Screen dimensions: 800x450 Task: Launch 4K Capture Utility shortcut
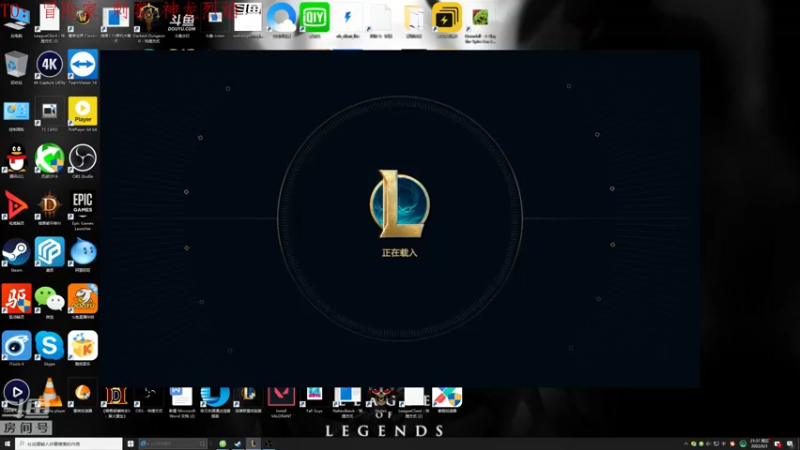point(49,65)
